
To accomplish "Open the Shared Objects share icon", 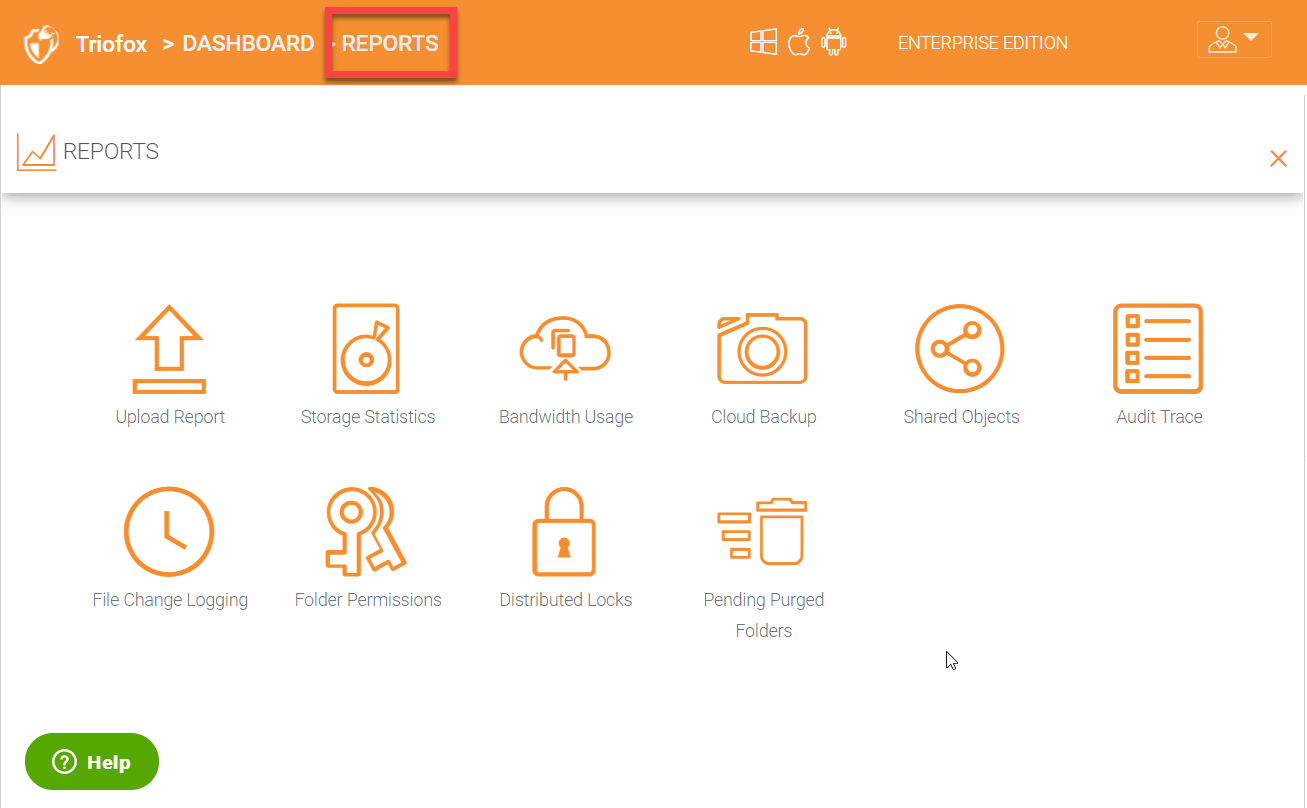I will pos(960,349).
